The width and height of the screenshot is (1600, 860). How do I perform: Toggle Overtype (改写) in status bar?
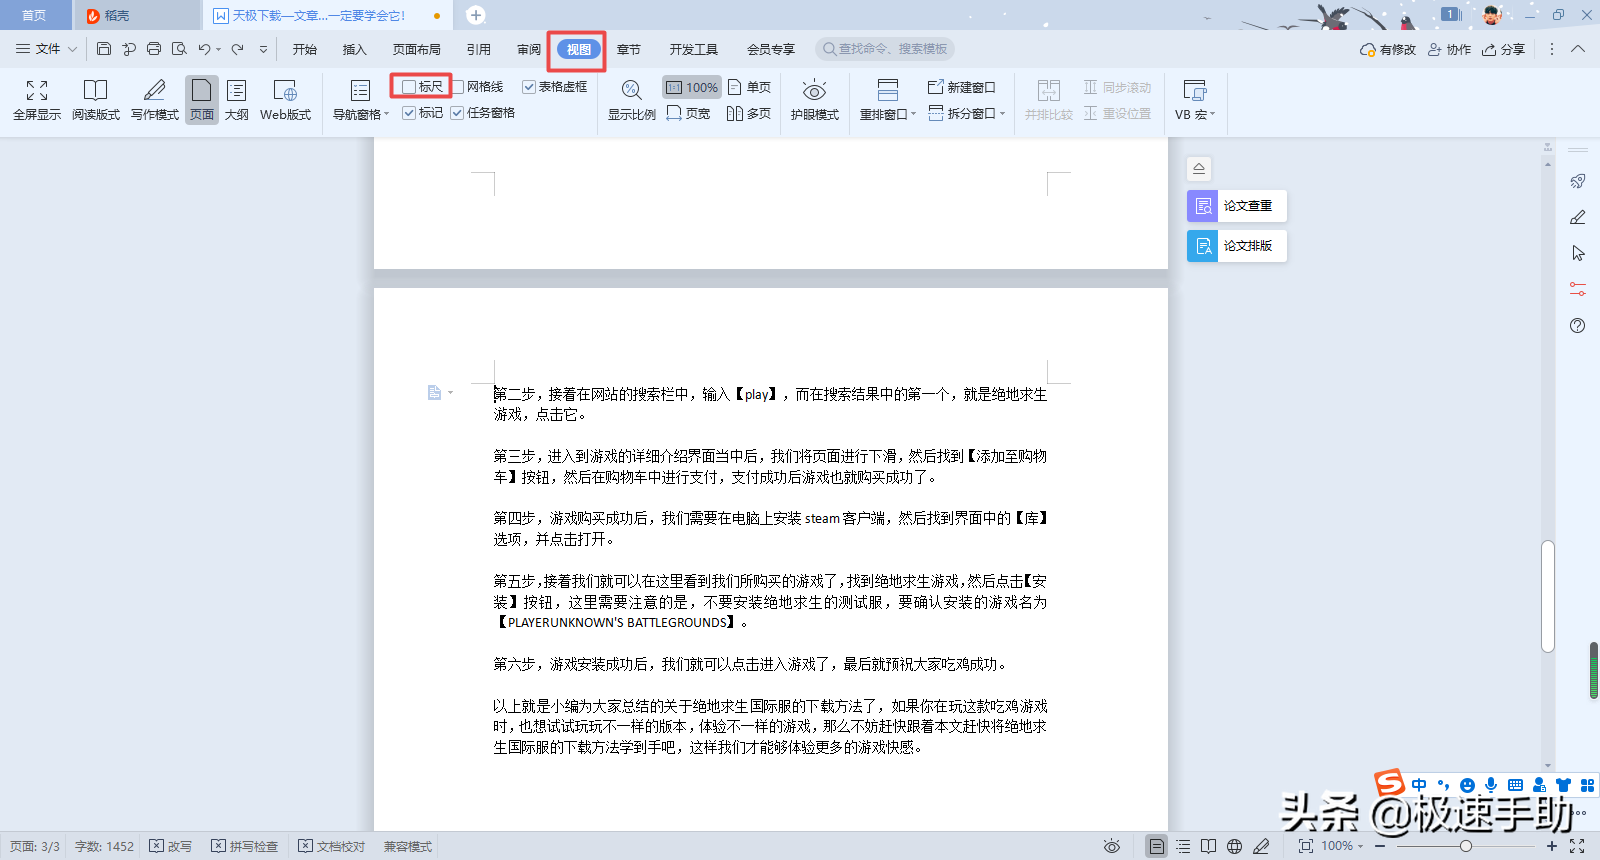point(170,846)
